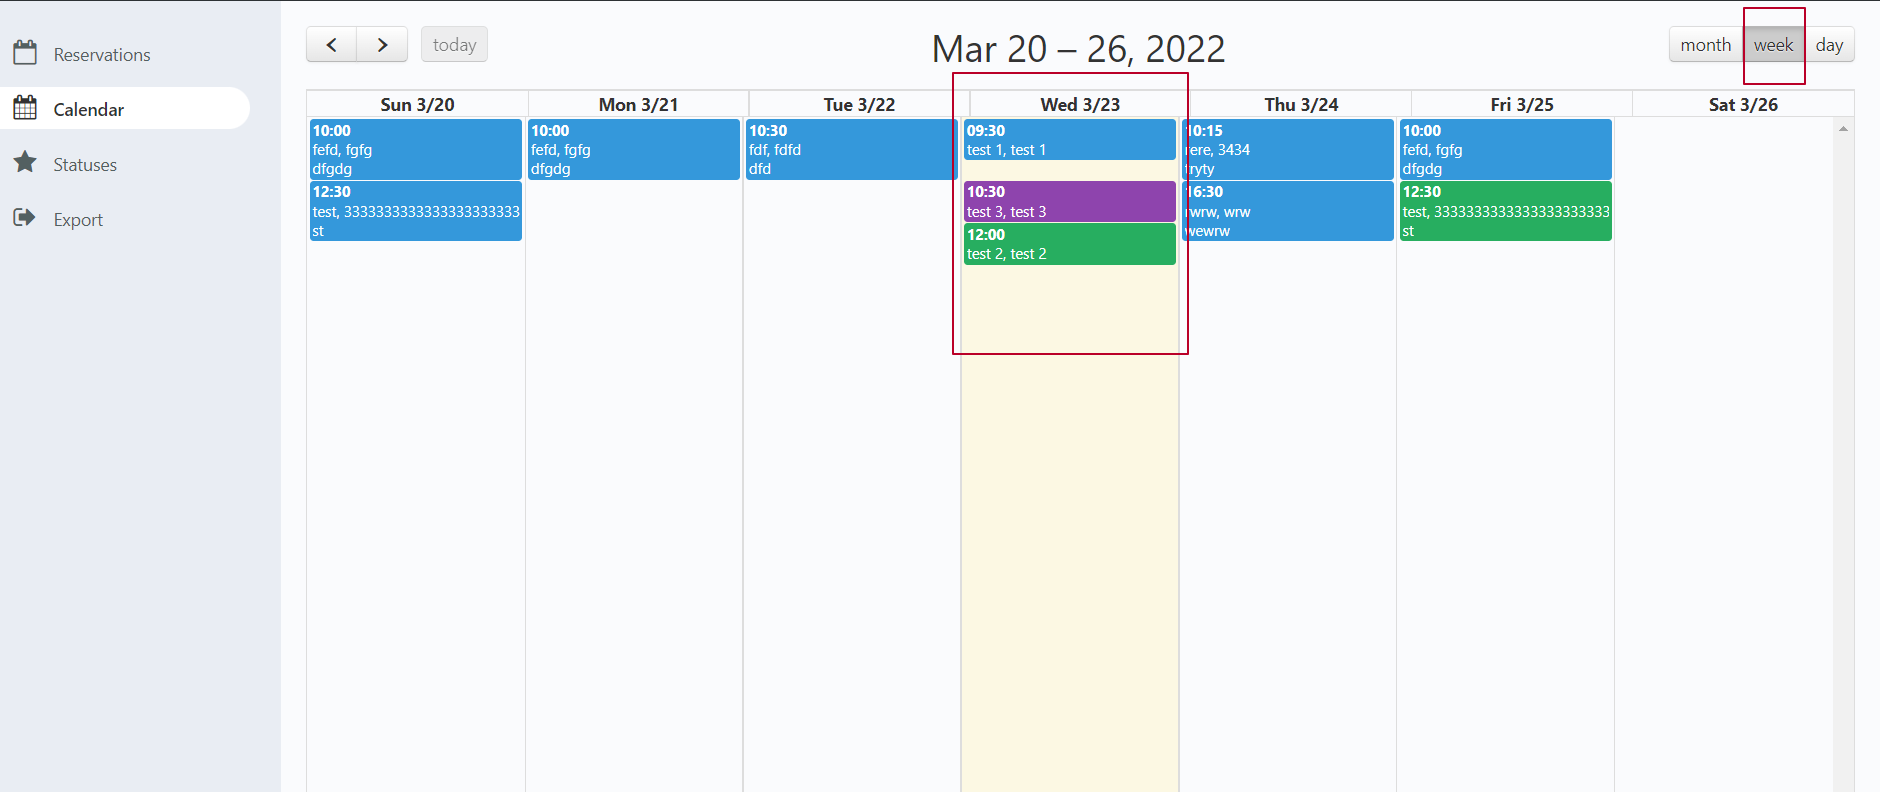Click the Wed 3/23 column header
Screen dimensions: 1880x792
click(1080, 105)
